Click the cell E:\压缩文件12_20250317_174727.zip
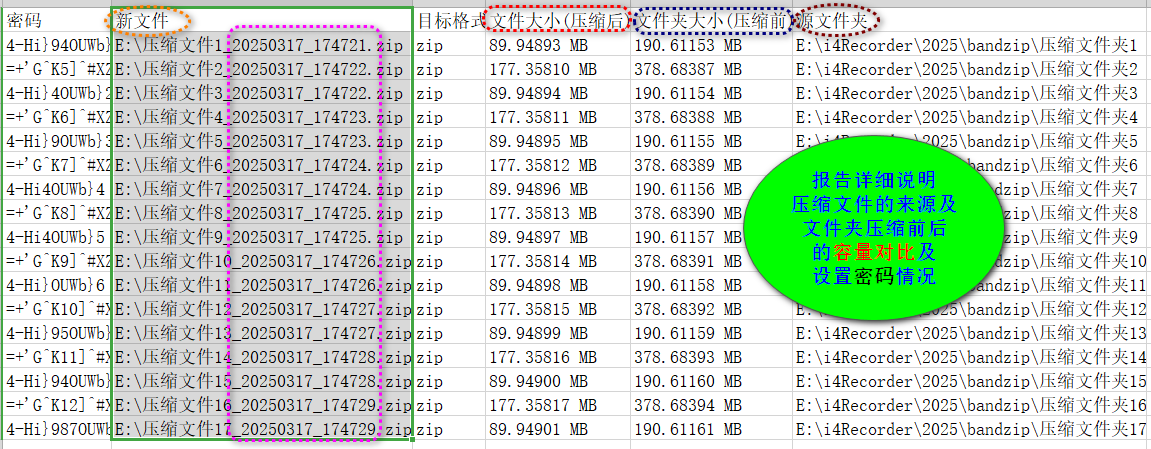 pyautogui.click(x=263, y=309)
